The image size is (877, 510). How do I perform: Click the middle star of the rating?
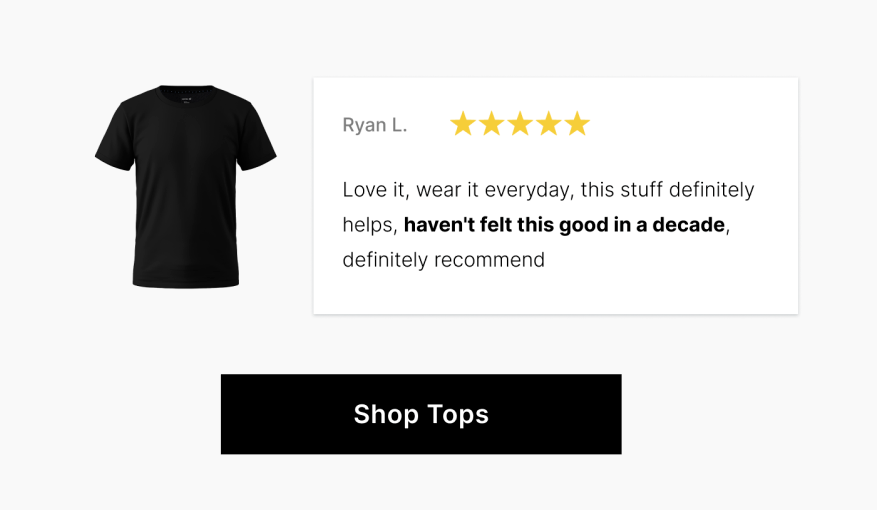520,124
